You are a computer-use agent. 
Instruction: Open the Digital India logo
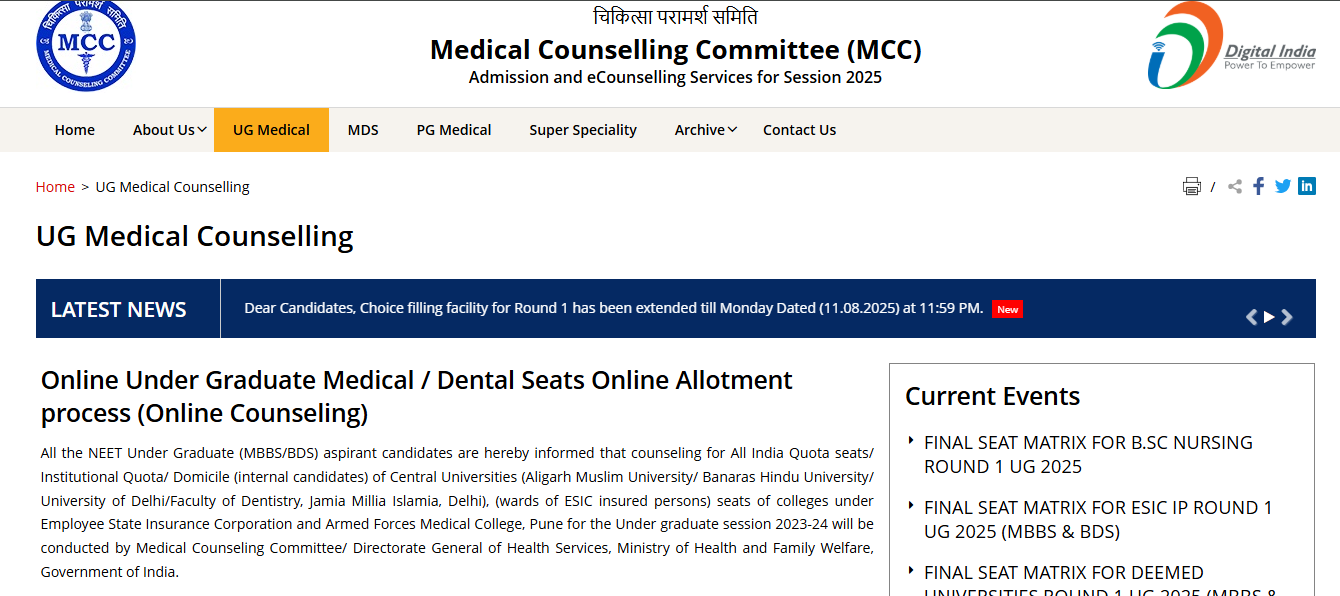[x=1231, y=45]
